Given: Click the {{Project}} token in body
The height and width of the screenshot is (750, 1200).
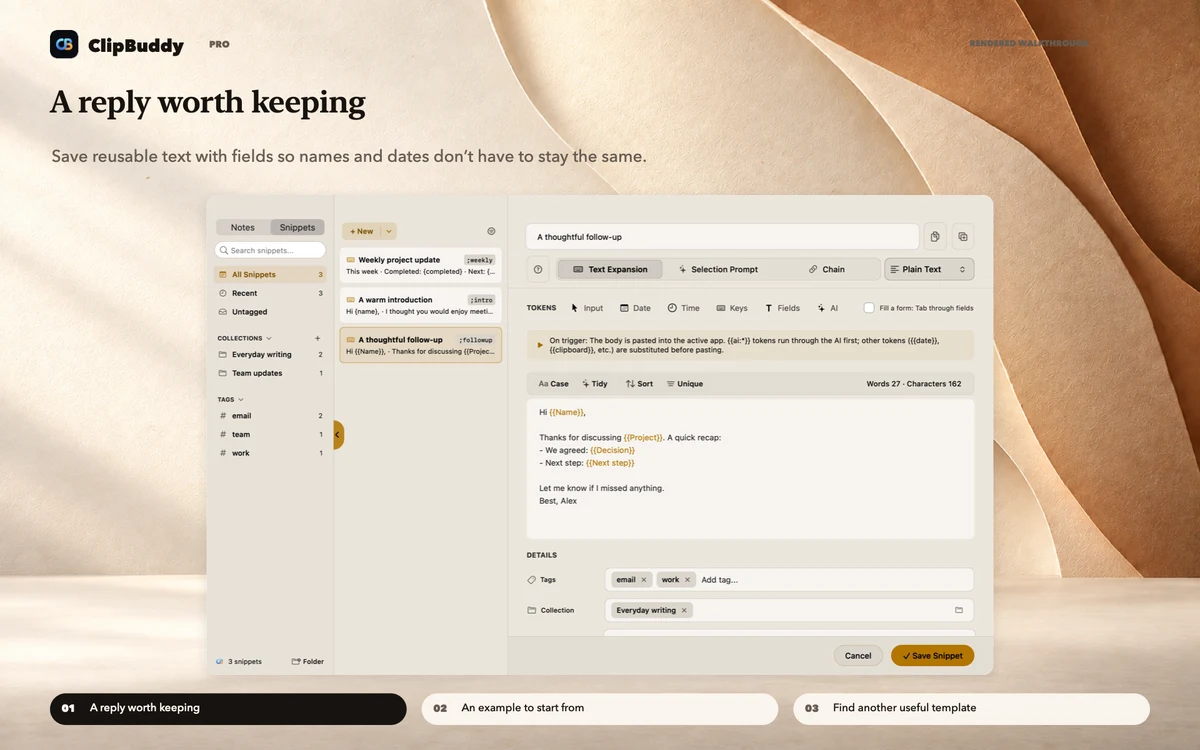Looking at the screenshot, I should [643, 437].
